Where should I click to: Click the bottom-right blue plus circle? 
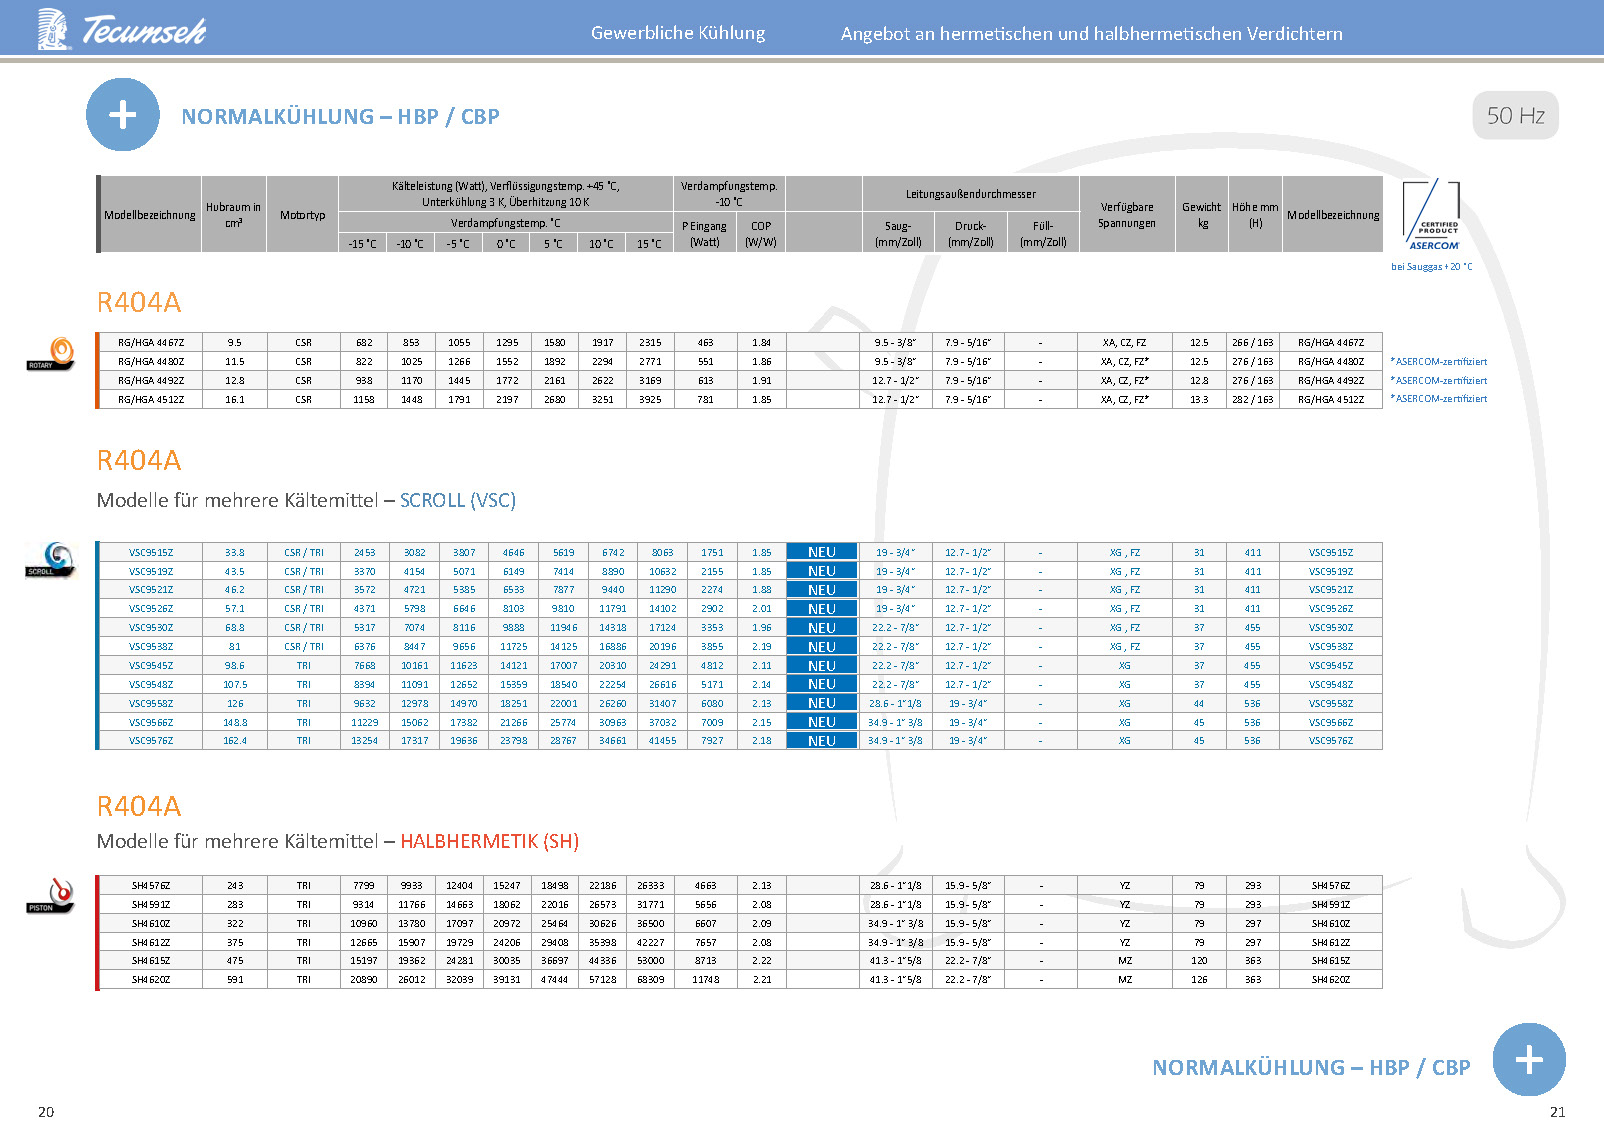[x=1528, y=1060]
